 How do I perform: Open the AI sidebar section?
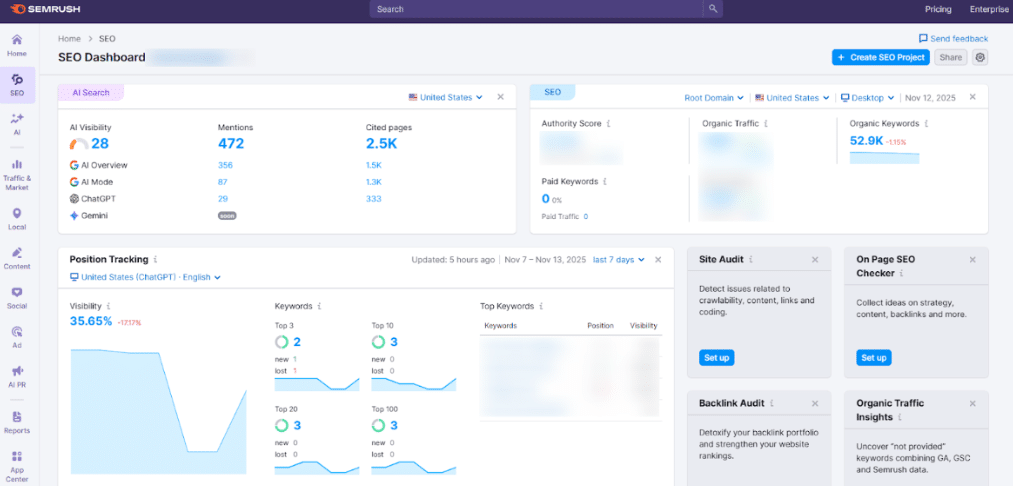(x=17, y=124)
